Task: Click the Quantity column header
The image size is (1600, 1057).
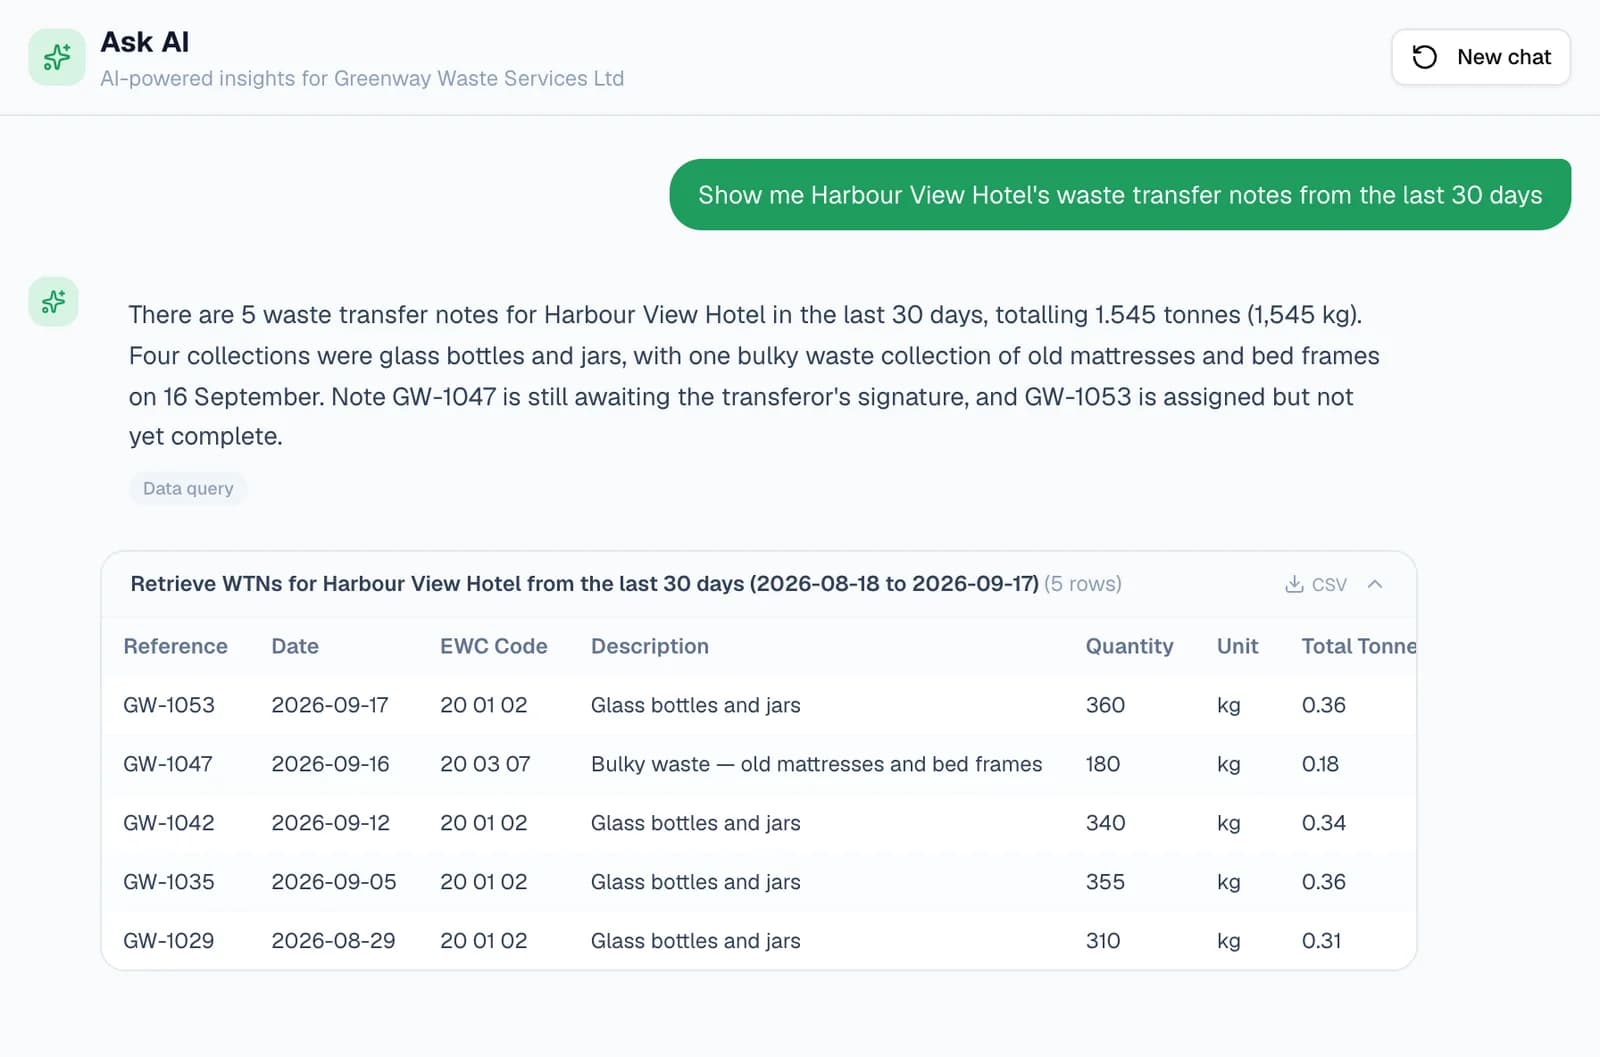Action: [x=1130, y=646]
